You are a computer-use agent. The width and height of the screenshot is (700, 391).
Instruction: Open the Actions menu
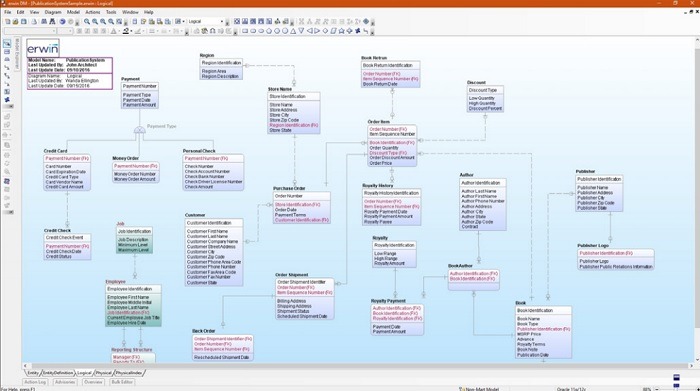(x=93, y=12)
